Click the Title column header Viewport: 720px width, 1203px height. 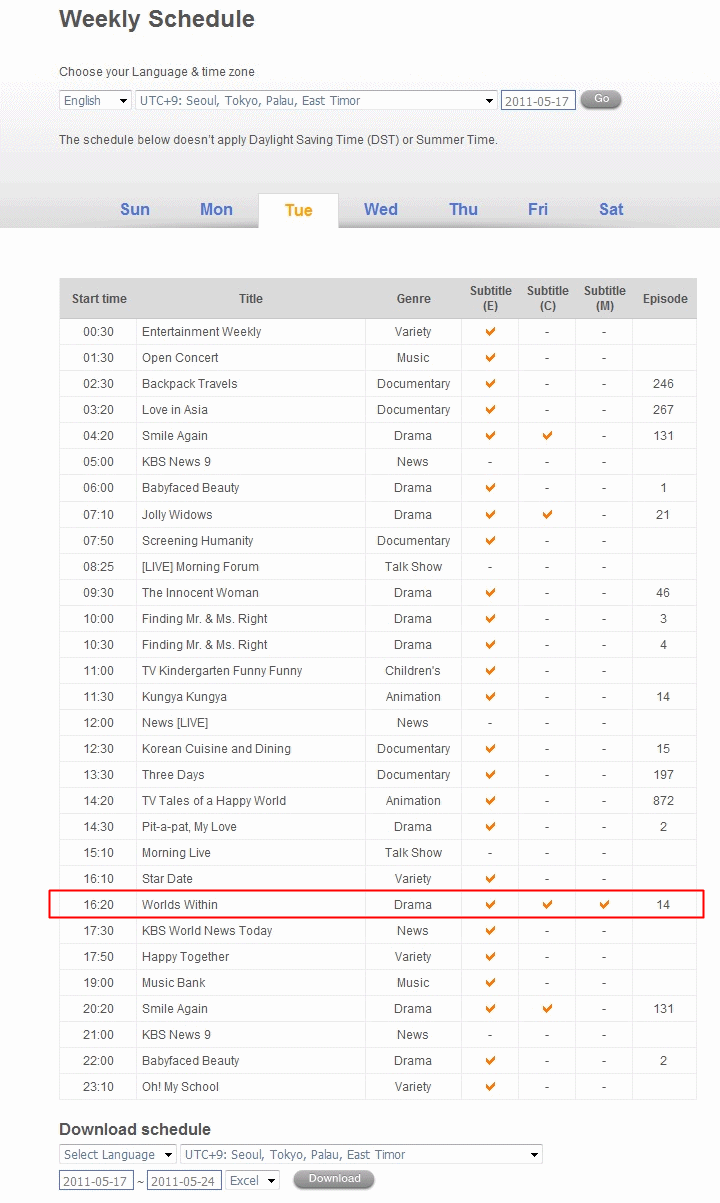251,299
